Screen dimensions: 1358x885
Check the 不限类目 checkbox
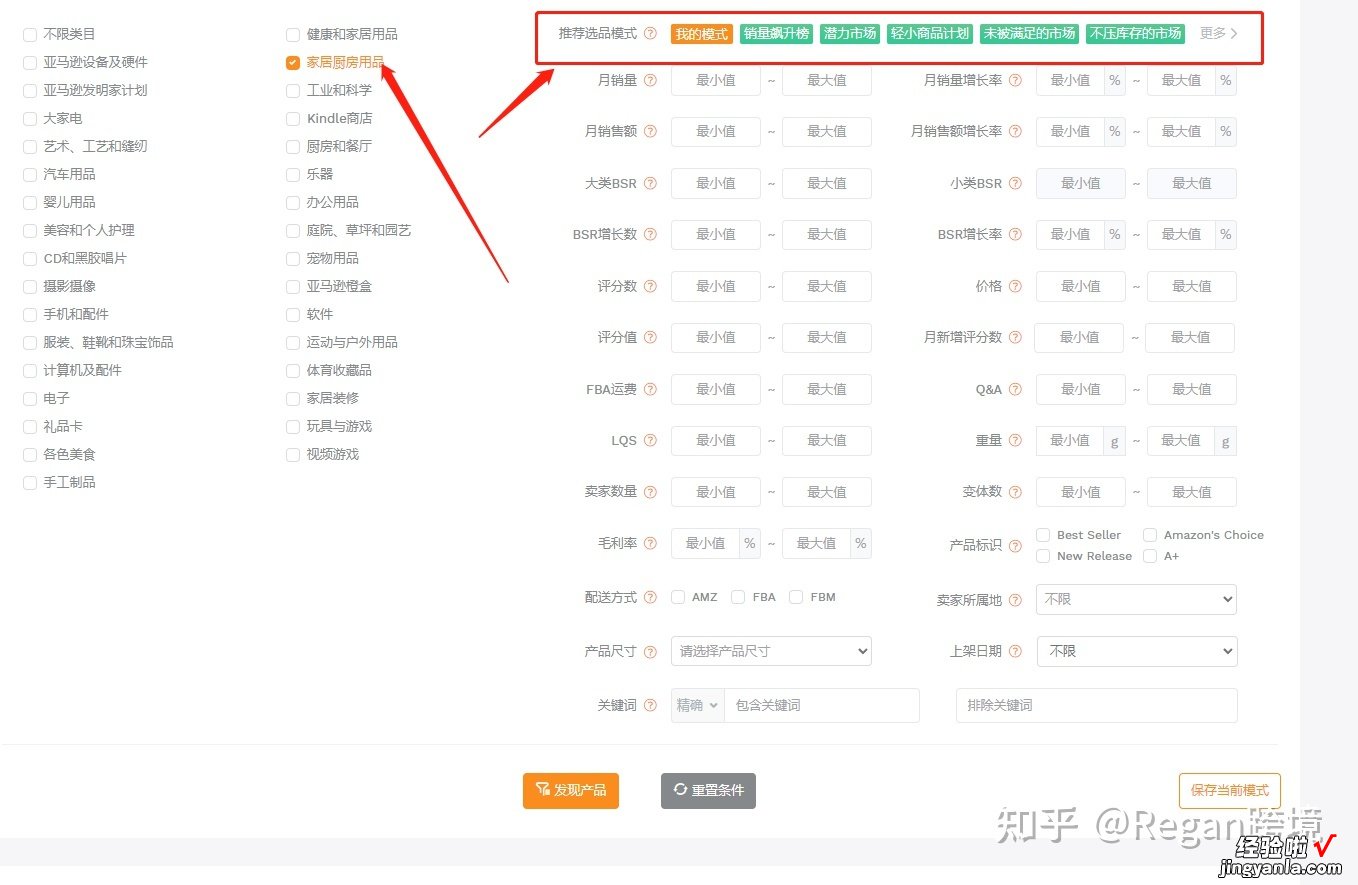pyautogui.click(x=30, y=34)
